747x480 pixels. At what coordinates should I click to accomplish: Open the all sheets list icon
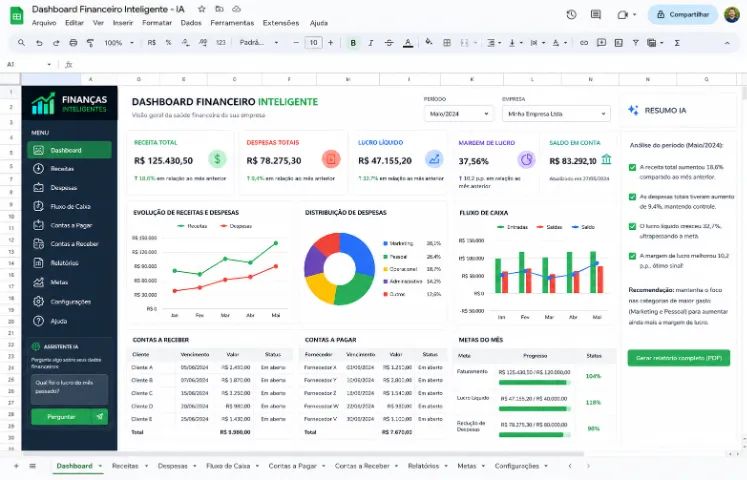(x=32, y=466)
